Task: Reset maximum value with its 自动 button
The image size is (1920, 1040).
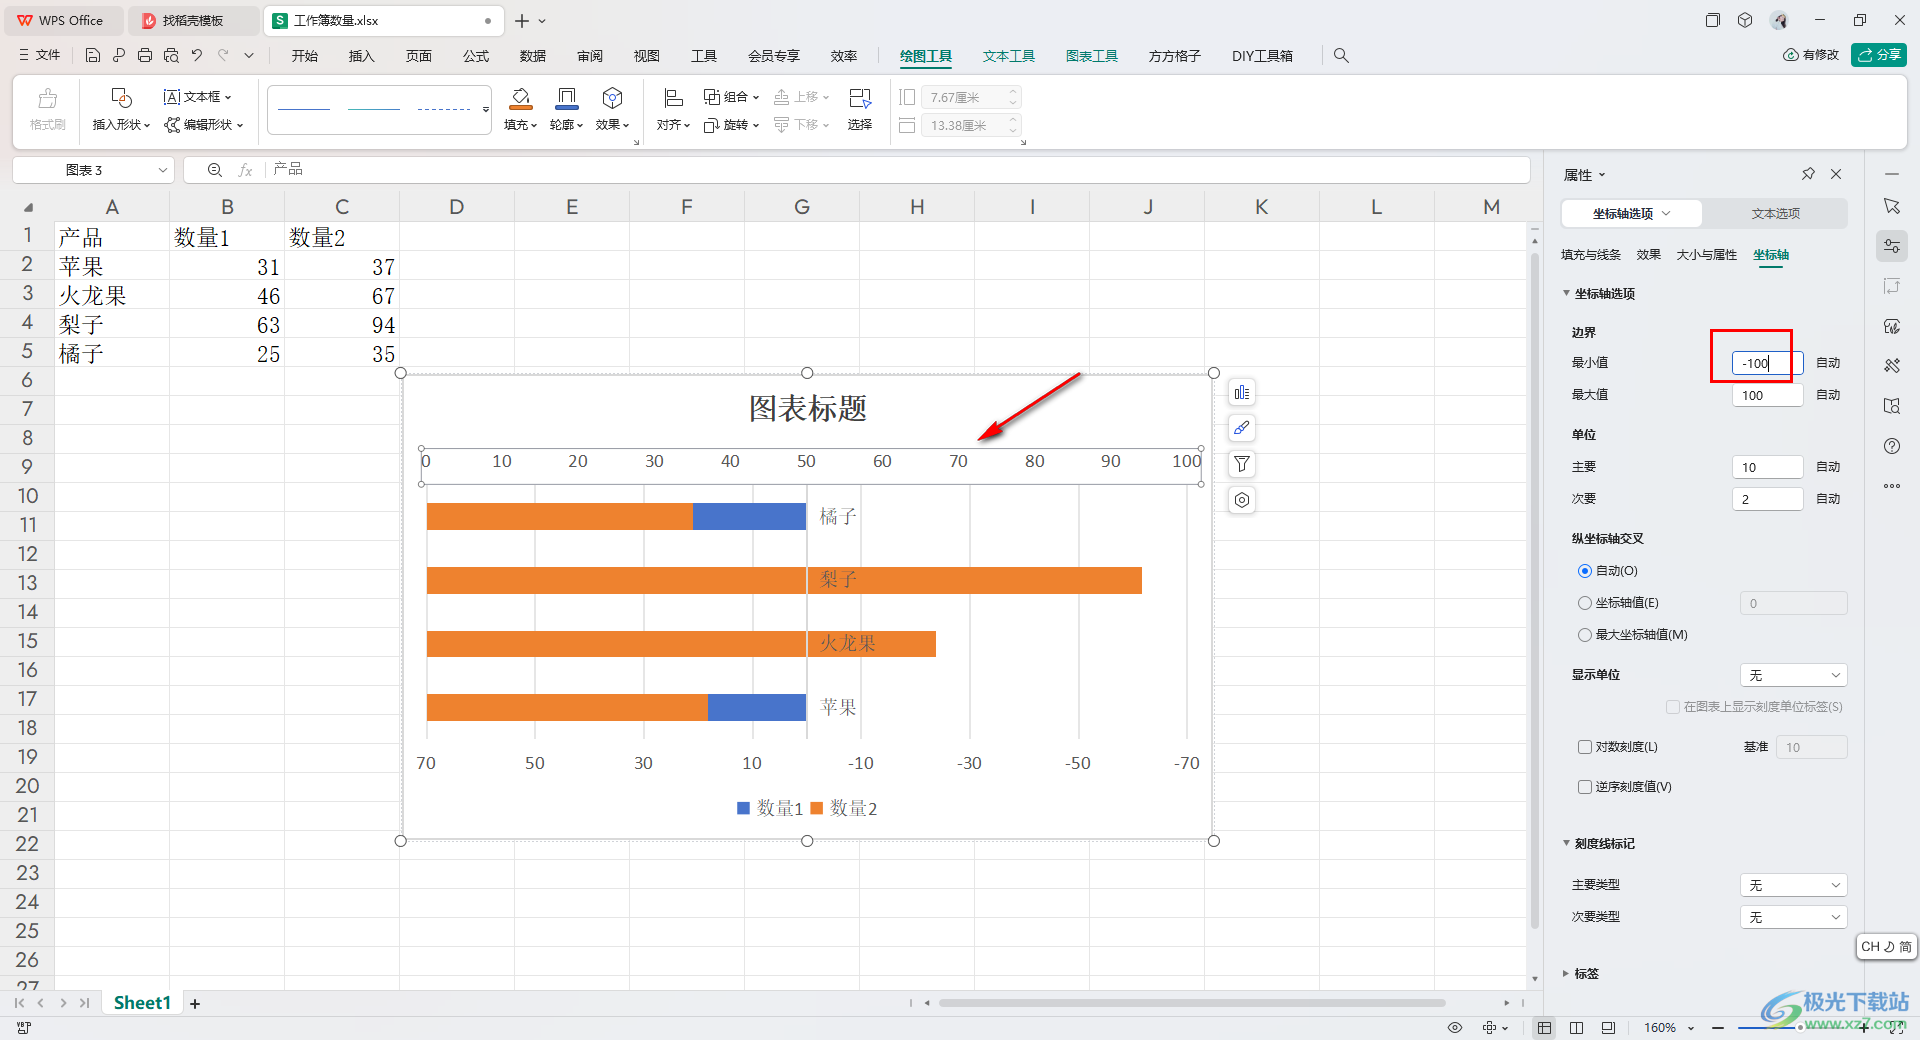Action: (x=1828, y=395)
